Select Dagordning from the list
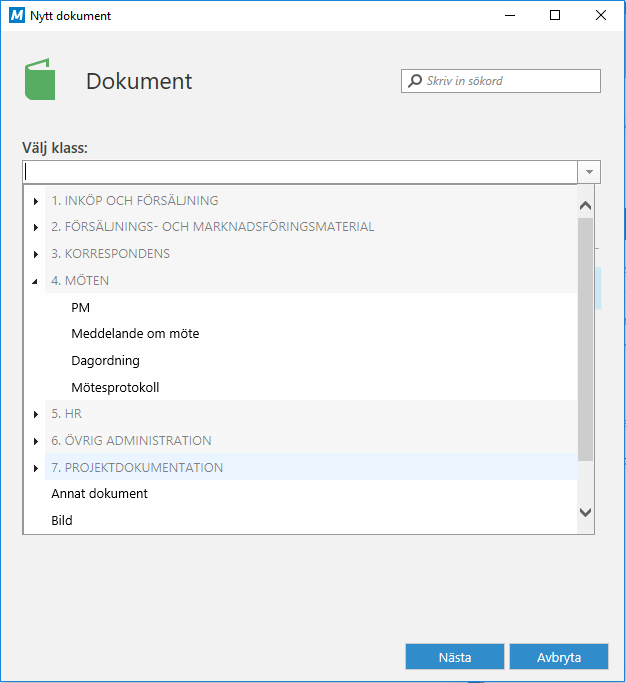The height and width of the screenshot is (683, 626). [105, 361]
